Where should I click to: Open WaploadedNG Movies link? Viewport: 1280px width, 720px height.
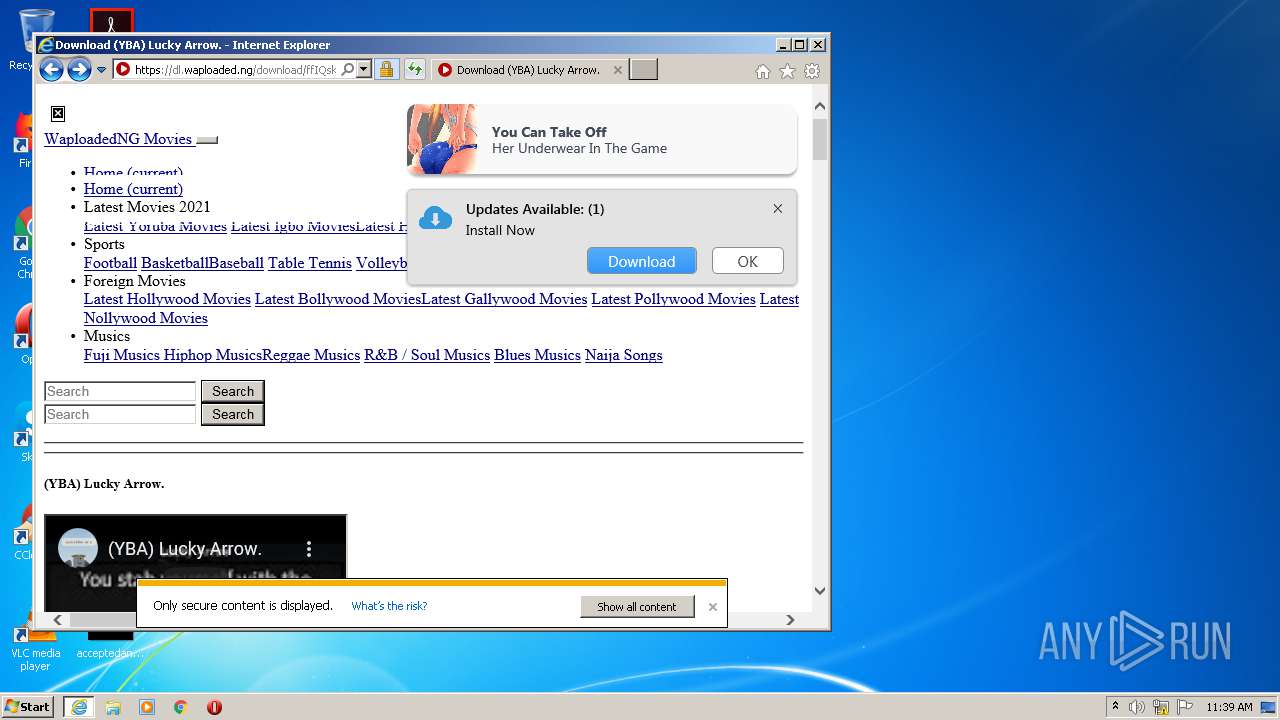[118, 139]
